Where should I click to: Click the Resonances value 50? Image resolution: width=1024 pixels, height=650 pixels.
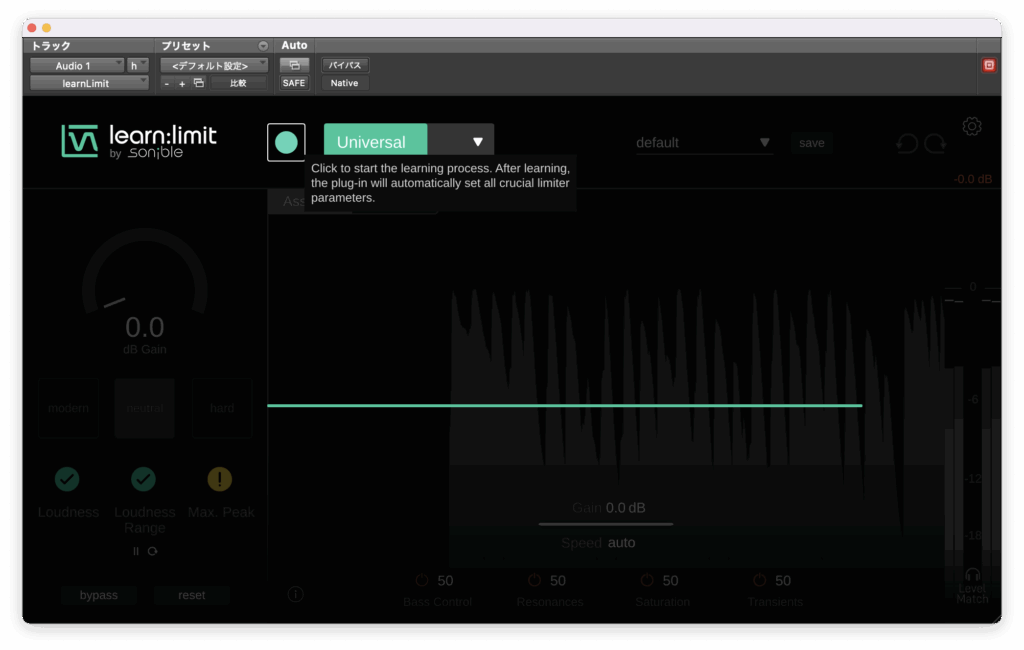coord(558,581)
